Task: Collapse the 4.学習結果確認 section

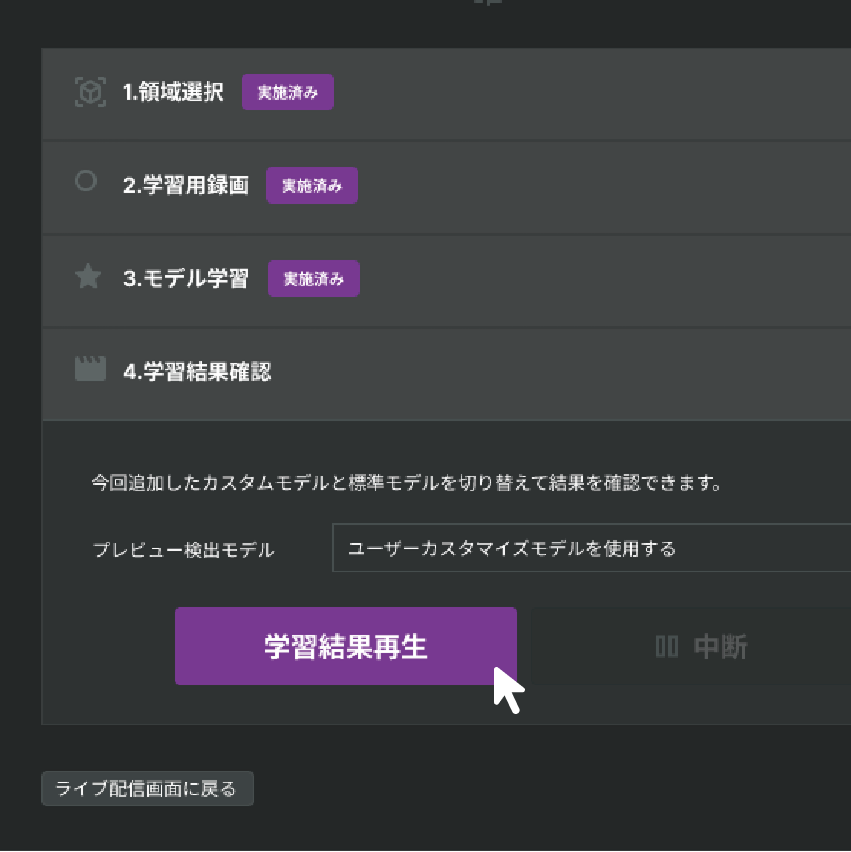Action: [x=197, y=372]
